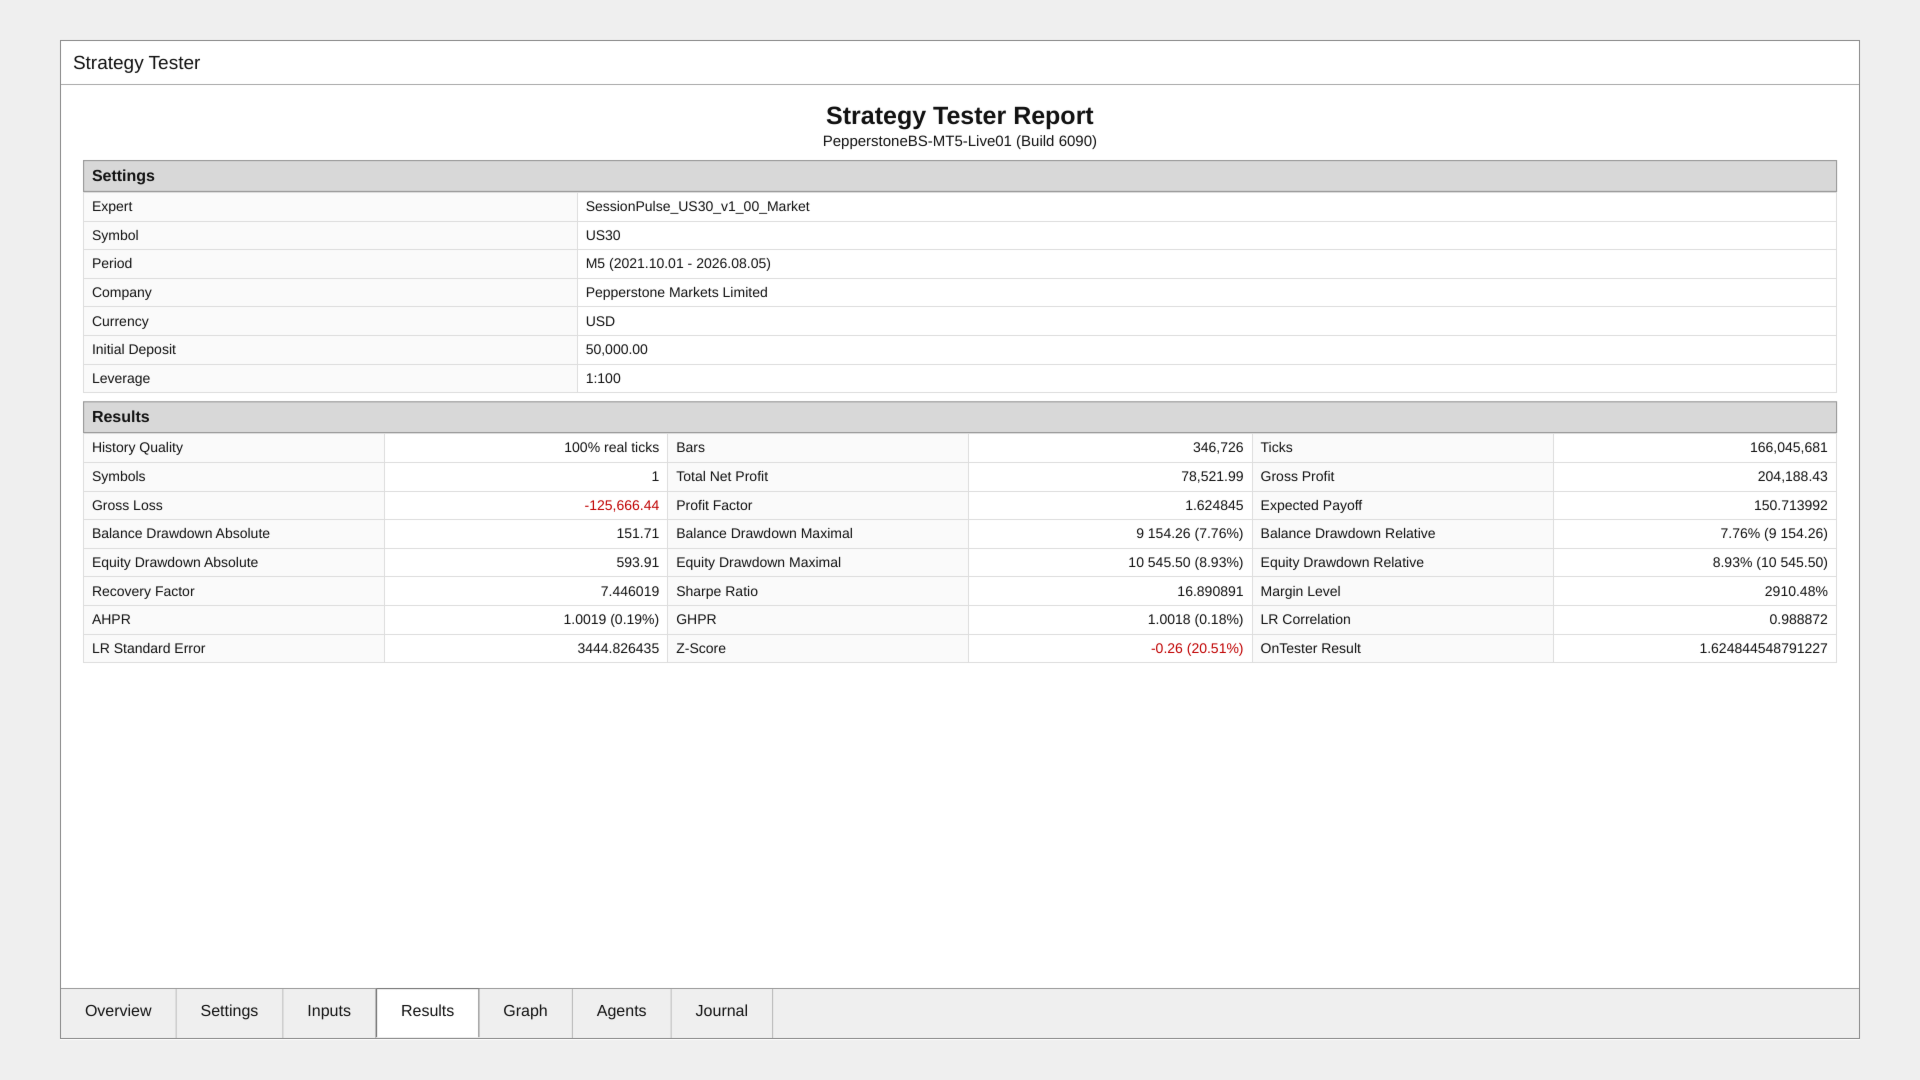Click the 100% real ticks value

click(611, 448)
